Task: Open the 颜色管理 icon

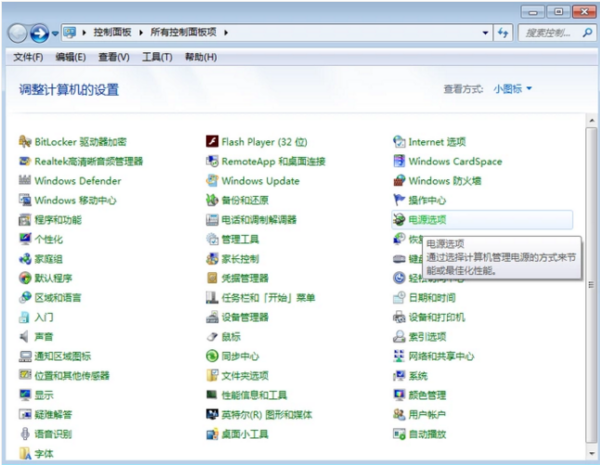Action: point(399,395)
